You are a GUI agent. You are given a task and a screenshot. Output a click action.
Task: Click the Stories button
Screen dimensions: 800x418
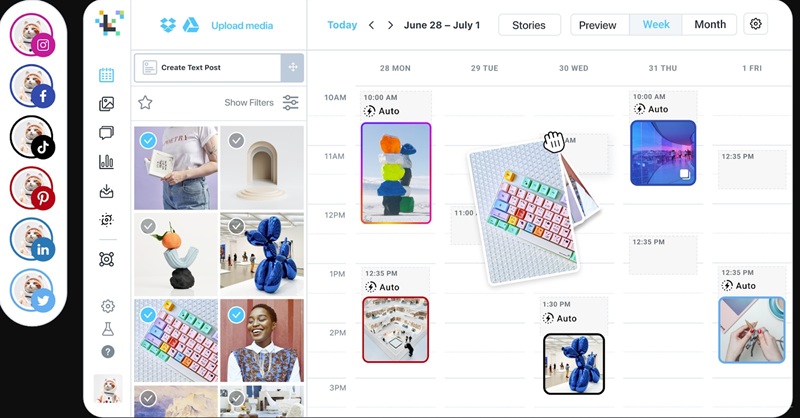(x=529, y=25)
